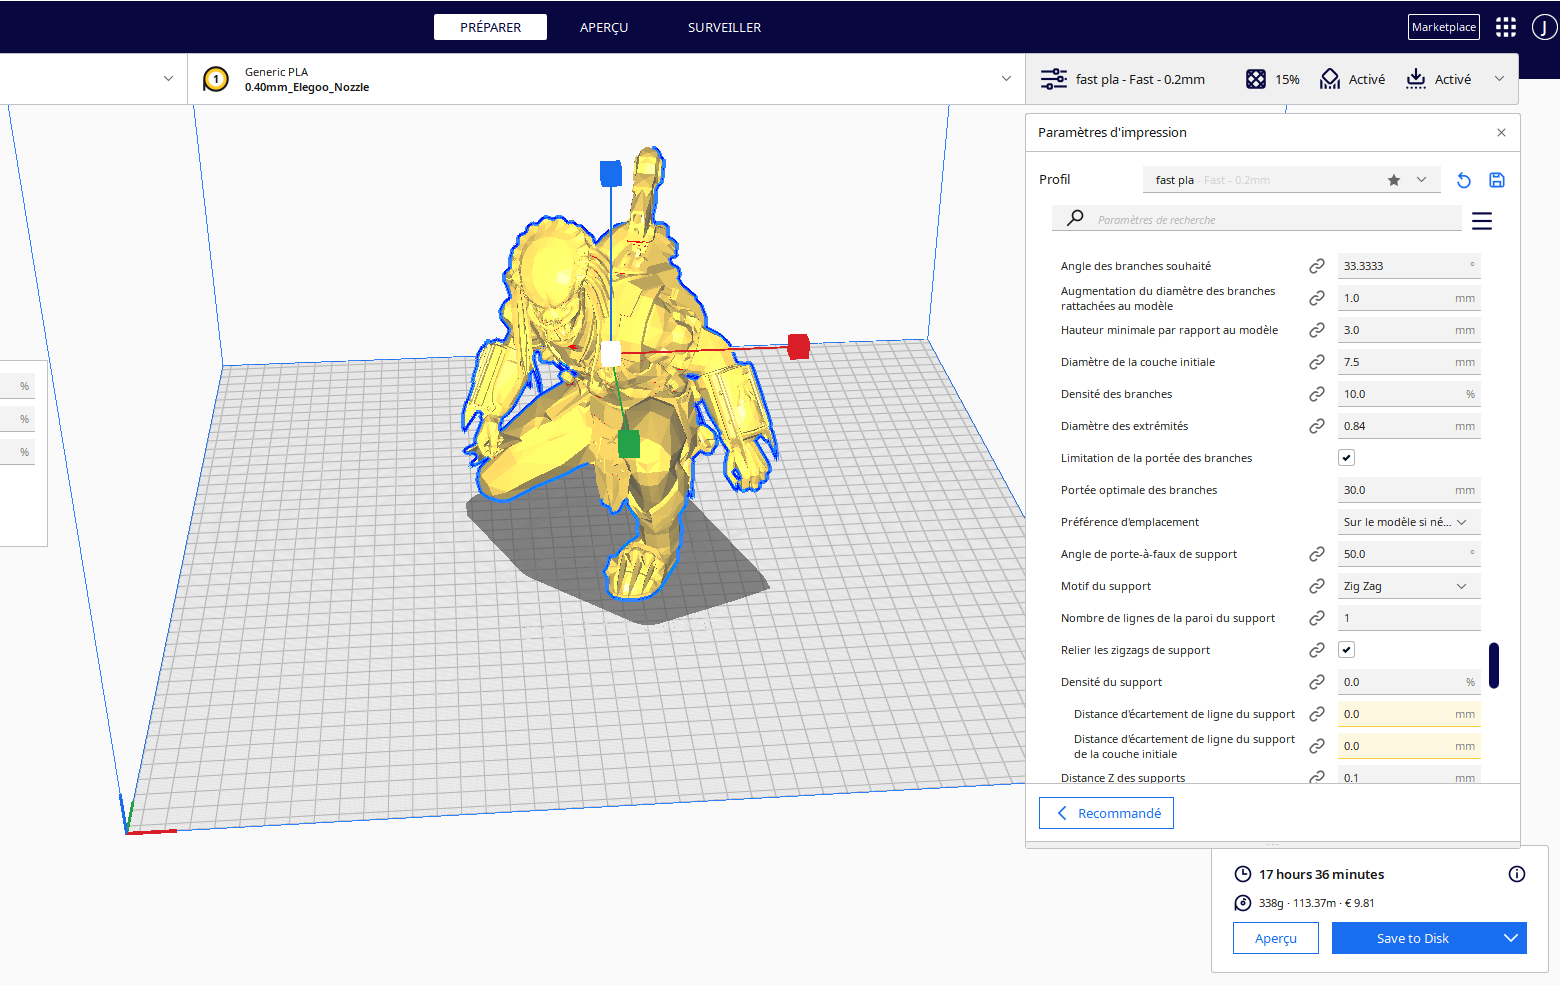Screen dimensions: 1560x985
Task: Click link icon for Augmentation du diamètre des branches
Action: pyautogui.click(x=1317, y=298)
